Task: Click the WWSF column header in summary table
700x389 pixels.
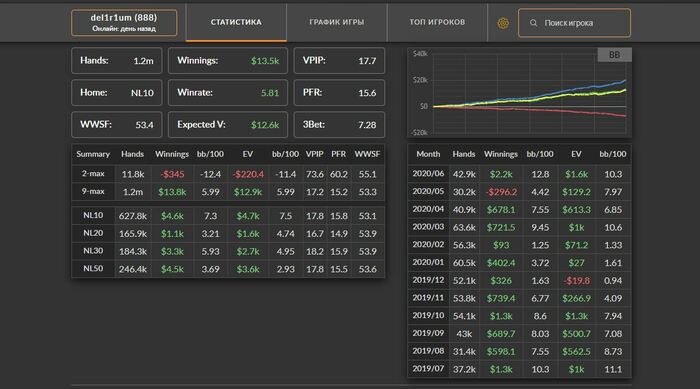Action: [x=367, y=154]
